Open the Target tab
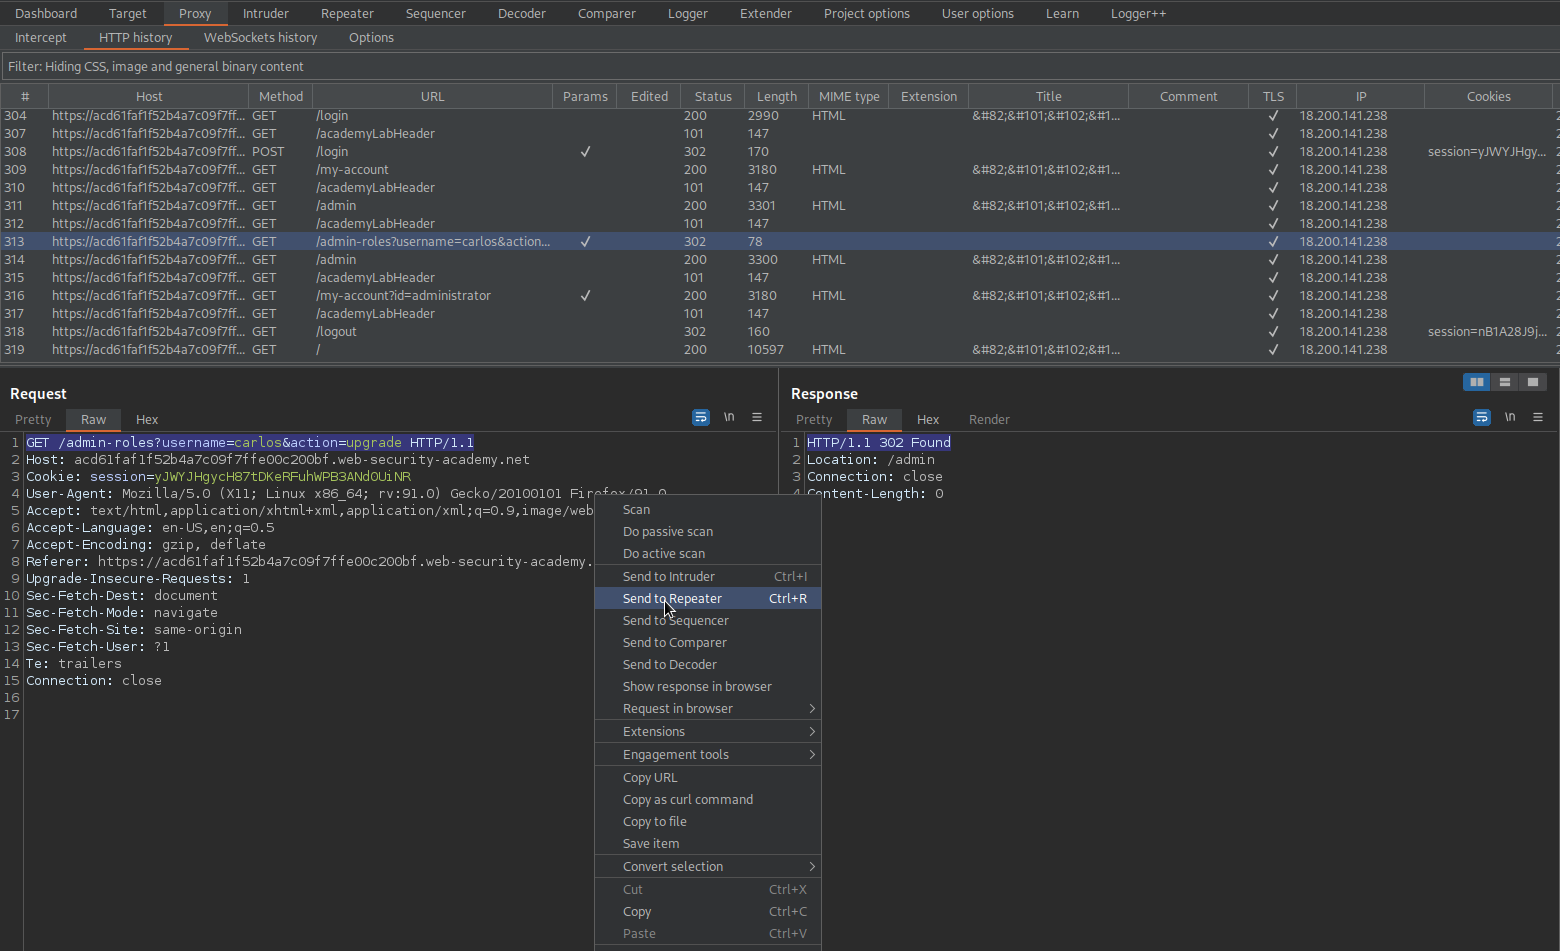The width and height of the screenshot is (1560, 951). click(127, 13)
